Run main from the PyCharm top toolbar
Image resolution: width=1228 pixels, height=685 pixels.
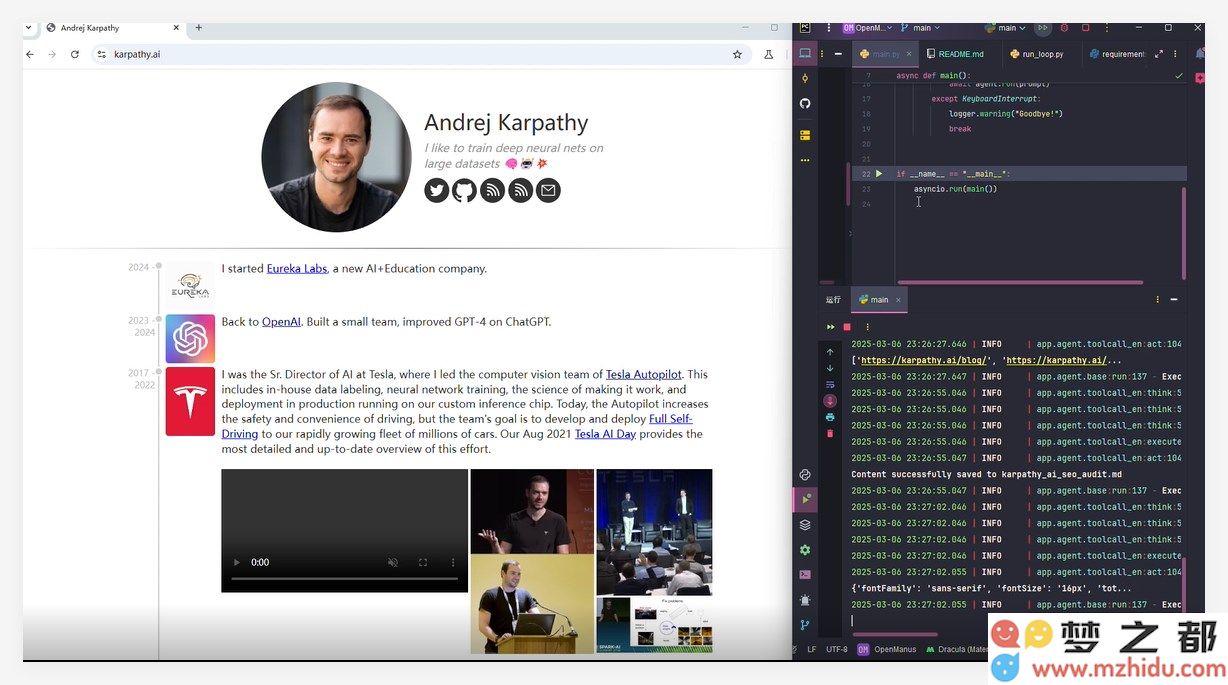point(1042,28)
